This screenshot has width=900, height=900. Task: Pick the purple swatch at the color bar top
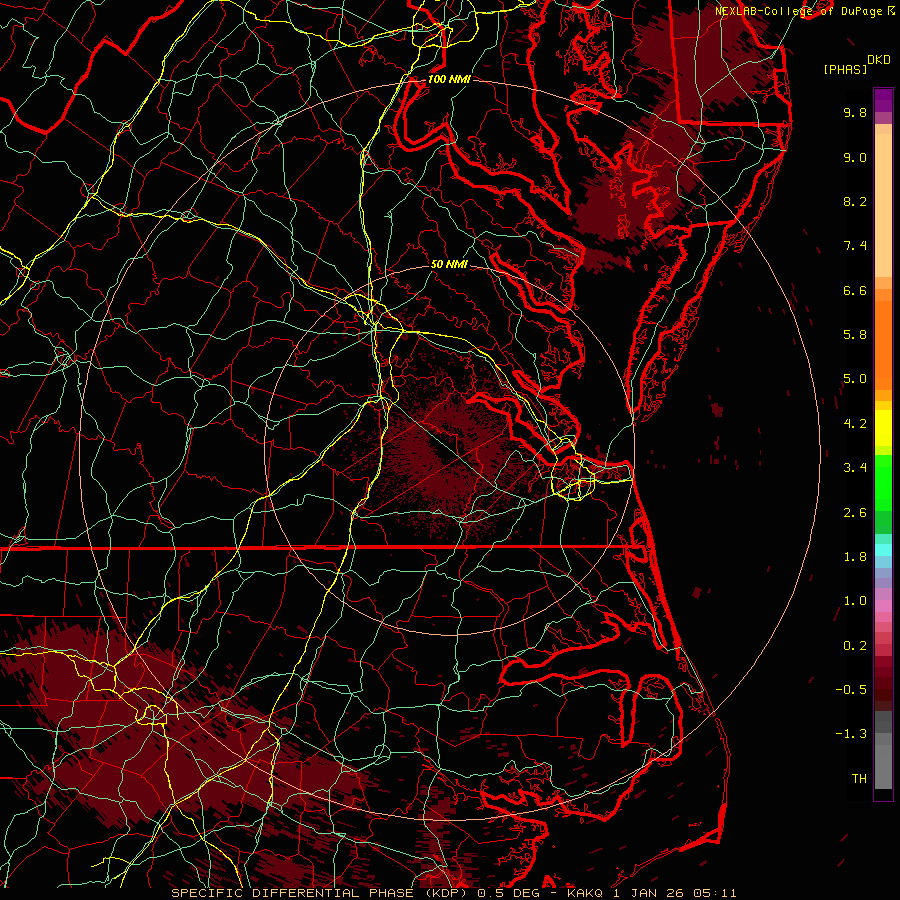(883, 101)
